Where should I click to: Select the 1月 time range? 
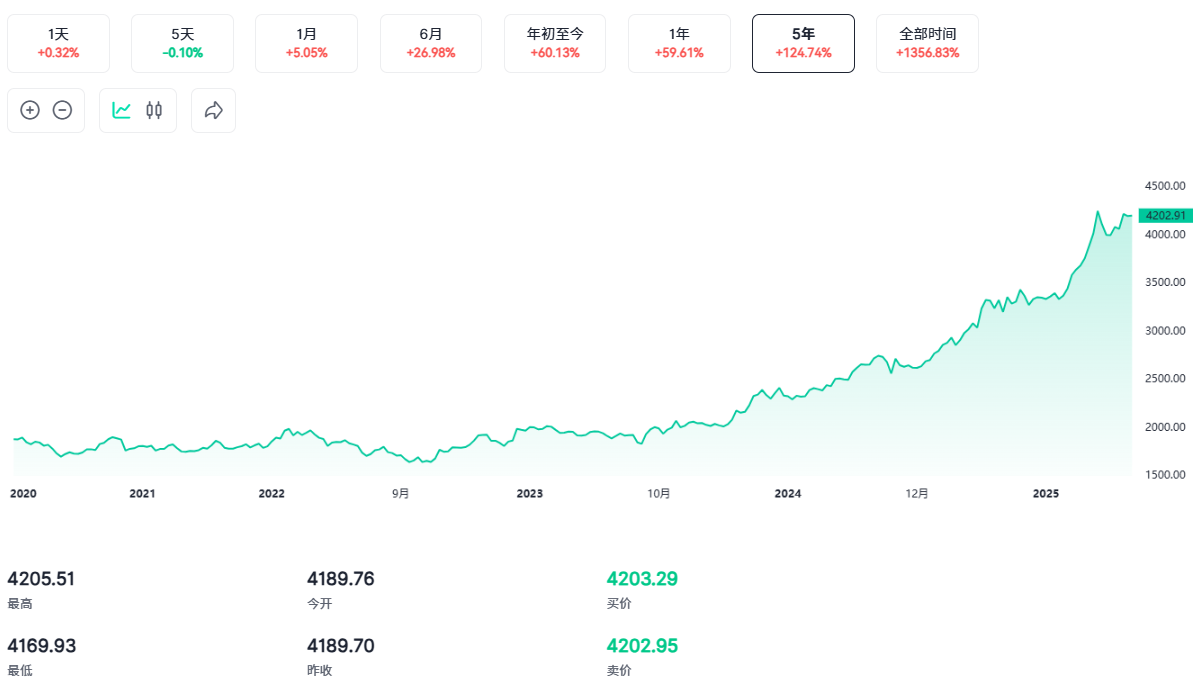306,43
